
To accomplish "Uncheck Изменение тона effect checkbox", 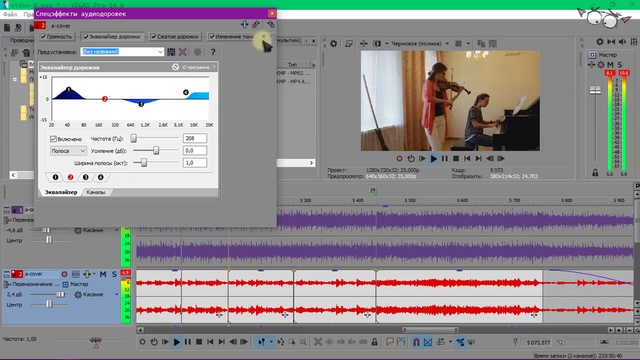I will (212, 36).
